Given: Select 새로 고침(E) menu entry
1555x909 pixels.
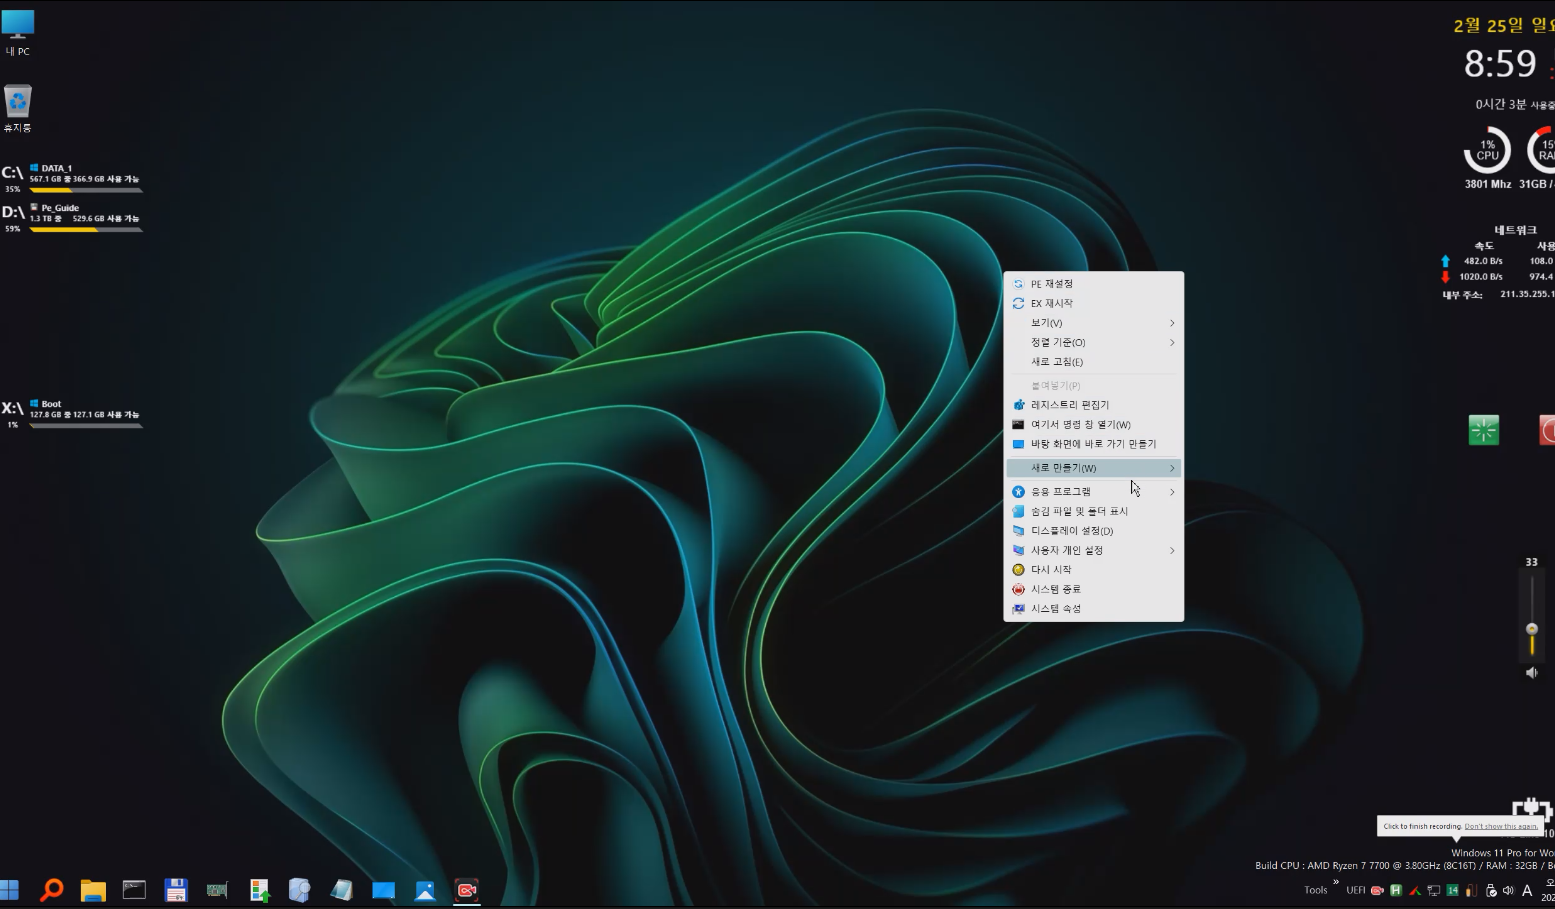Looking at the screenshot, I should click(x=1094, y=362).
